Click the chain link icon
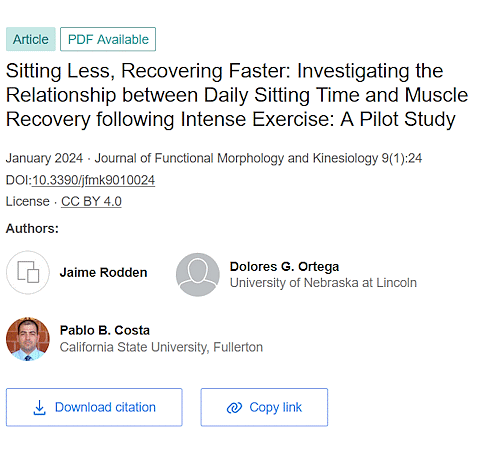The height and width of the screenshot is (452, 490). coord(234,407)
